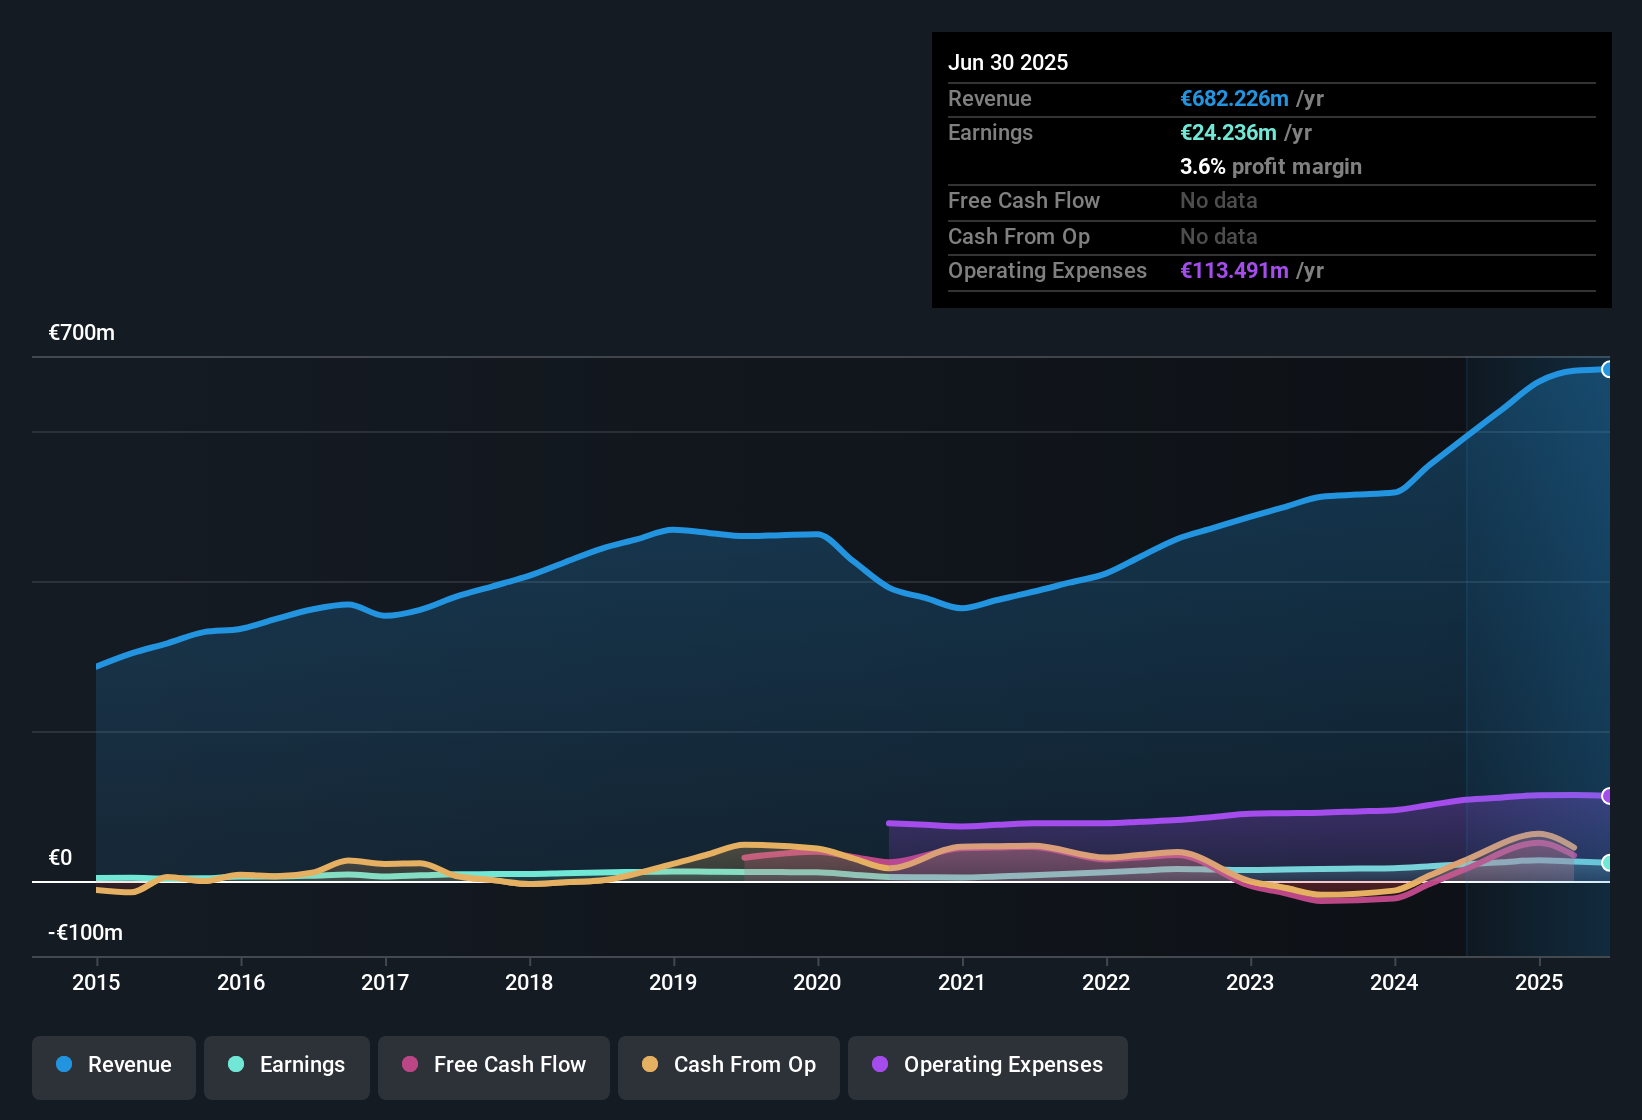Click the Revenue endpoint marker on chart
This screenshot has width=1642, height=1120.
coord(1607,369)
